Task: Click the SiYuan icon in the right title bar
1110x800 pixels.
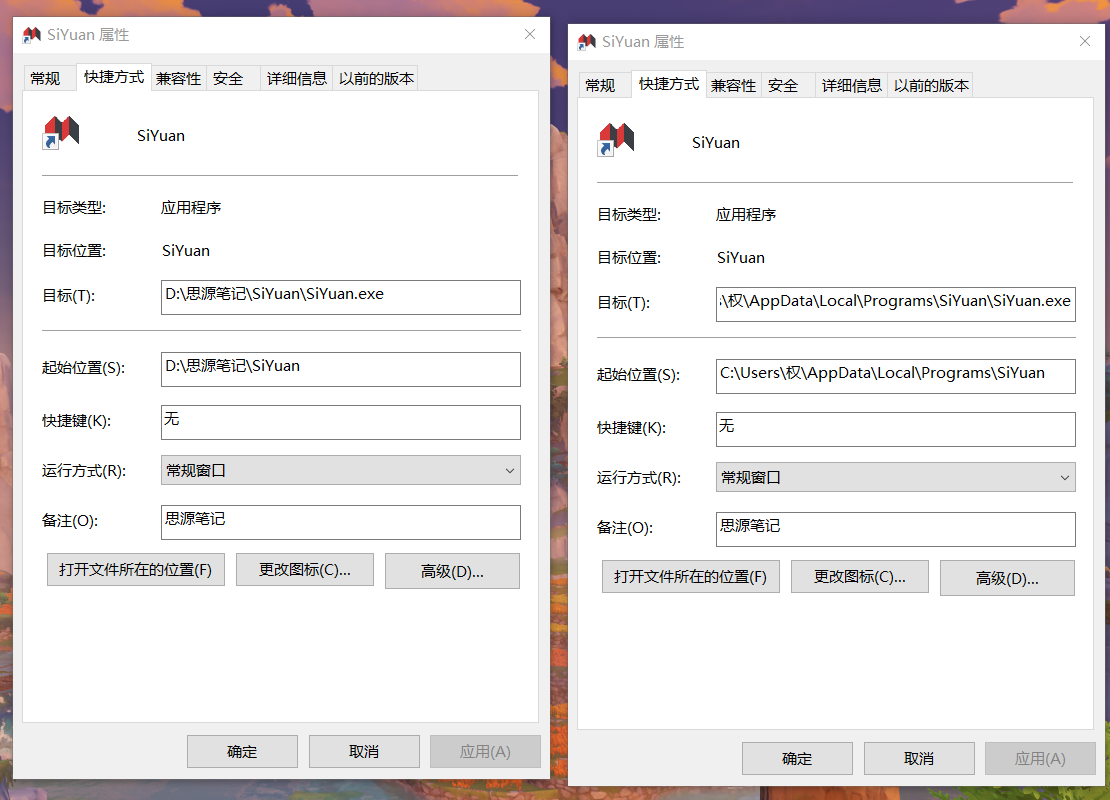Action: 585,41
